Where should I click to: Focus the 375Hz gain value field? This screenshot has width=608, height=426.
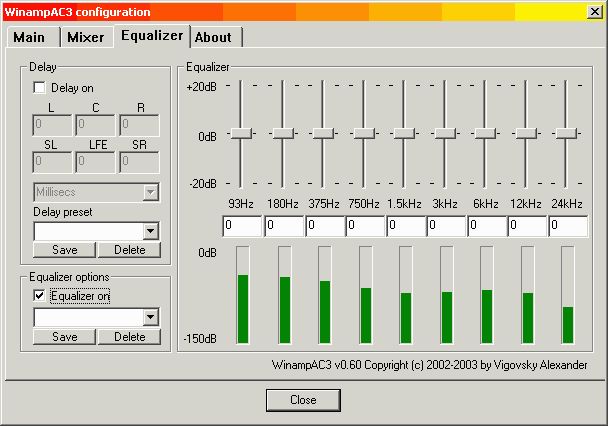[325, 226]
